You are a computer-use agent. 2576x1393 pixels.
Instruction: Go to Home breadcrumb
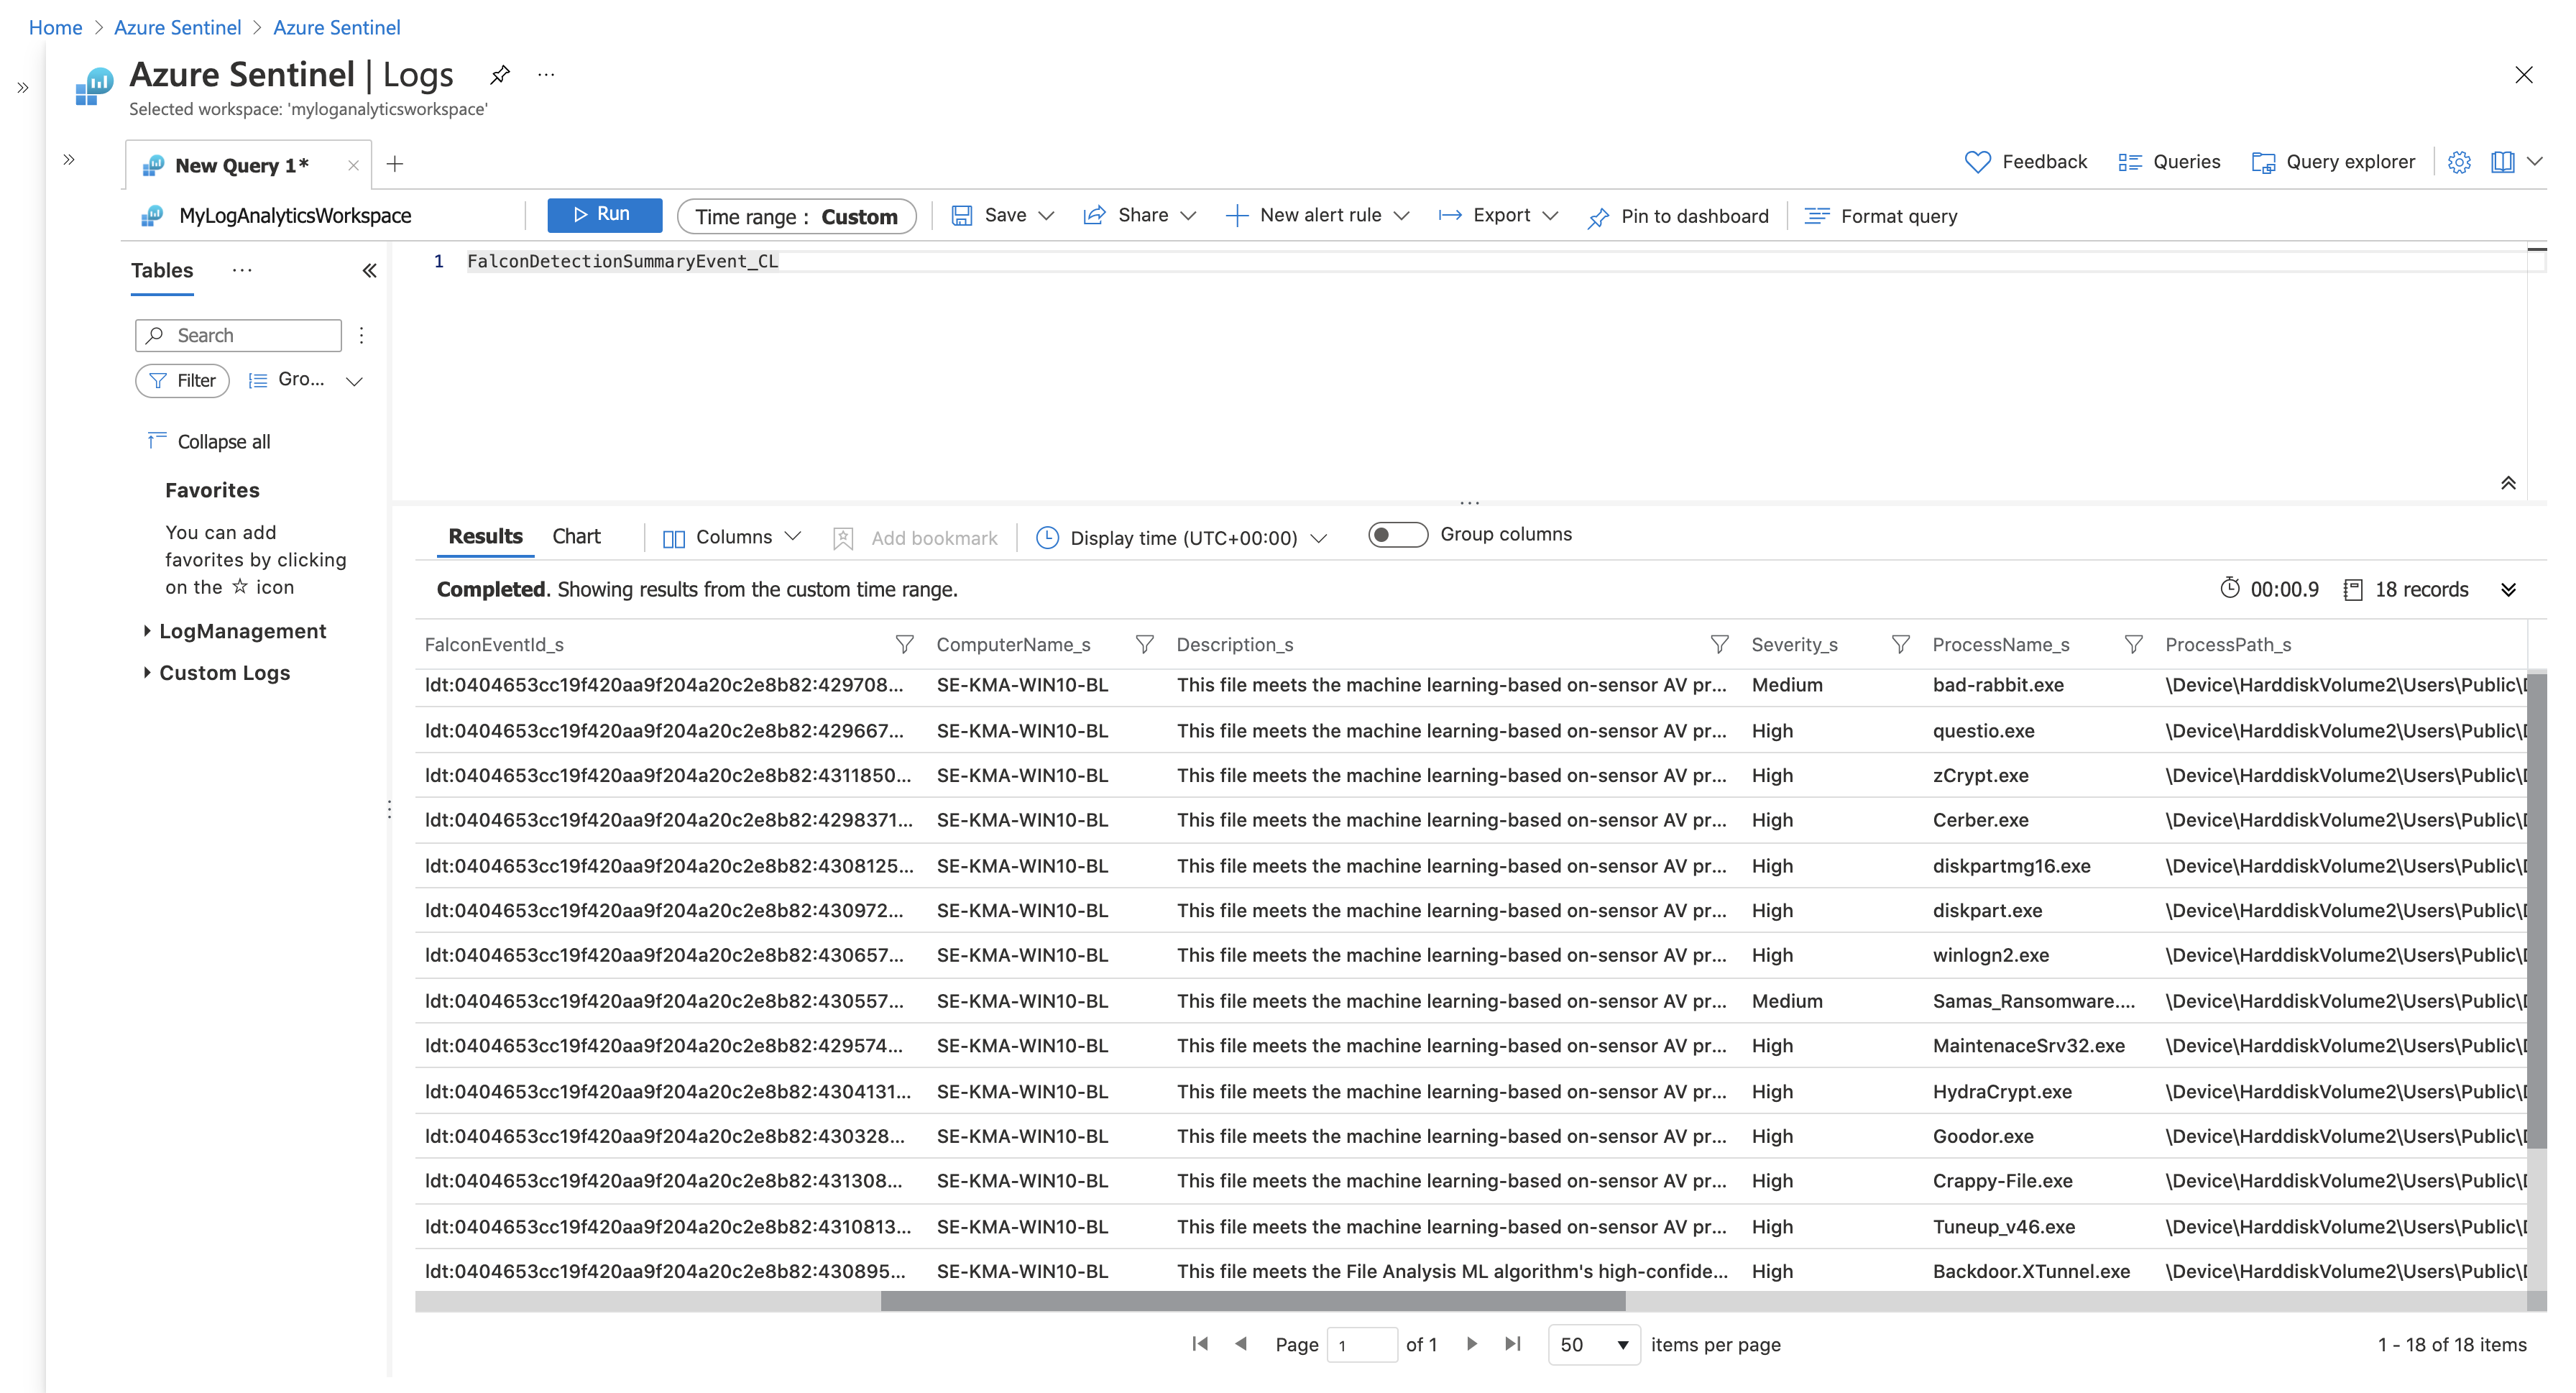(55, 27)
